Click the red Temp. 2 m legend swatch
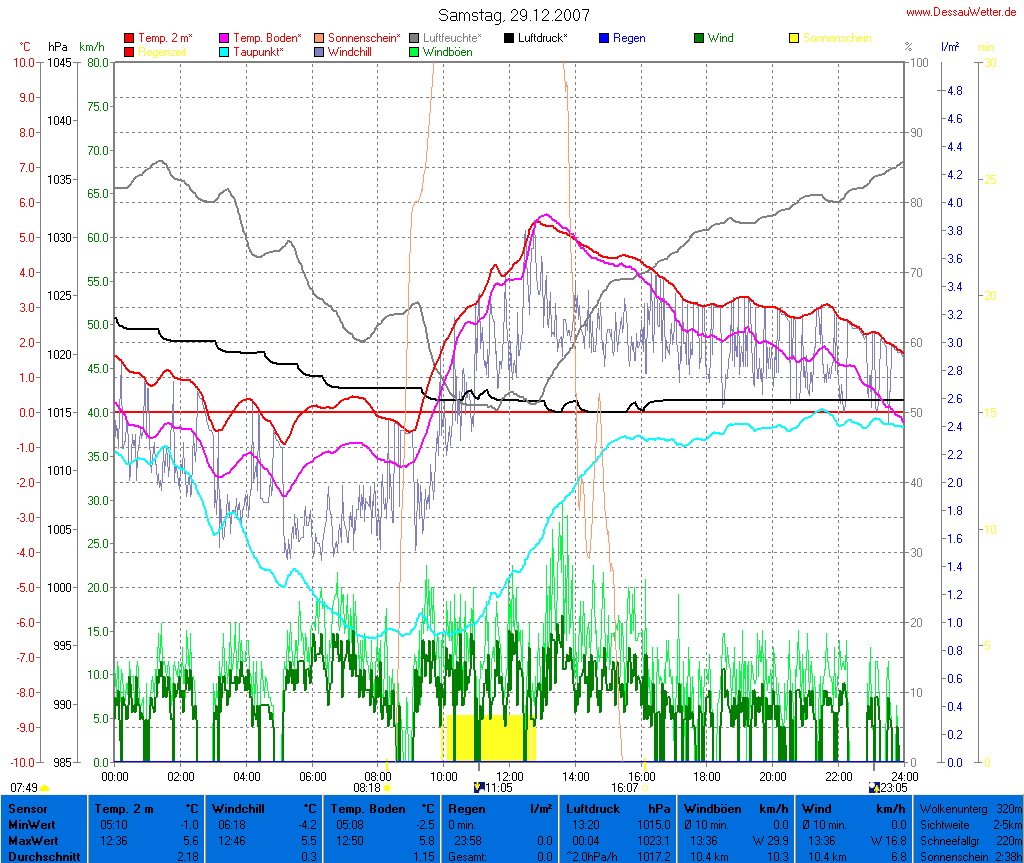1024x863 pixels. click(130, 38)
